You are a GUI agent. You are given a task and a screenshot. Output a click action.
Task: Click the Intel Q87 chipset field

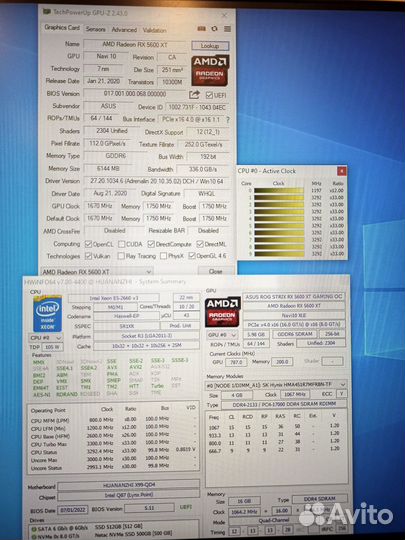pyautogui.click(x=128, y=495)
